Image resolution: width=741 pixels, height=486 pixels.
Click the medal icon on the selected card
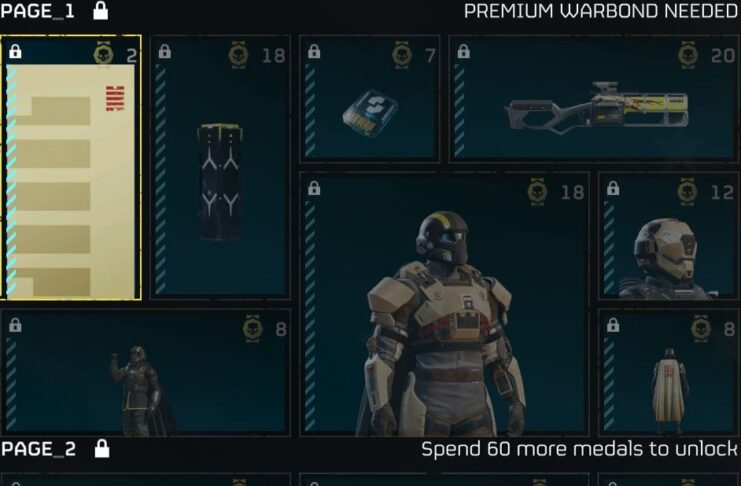pyautogui.click(x=103, y=54)
